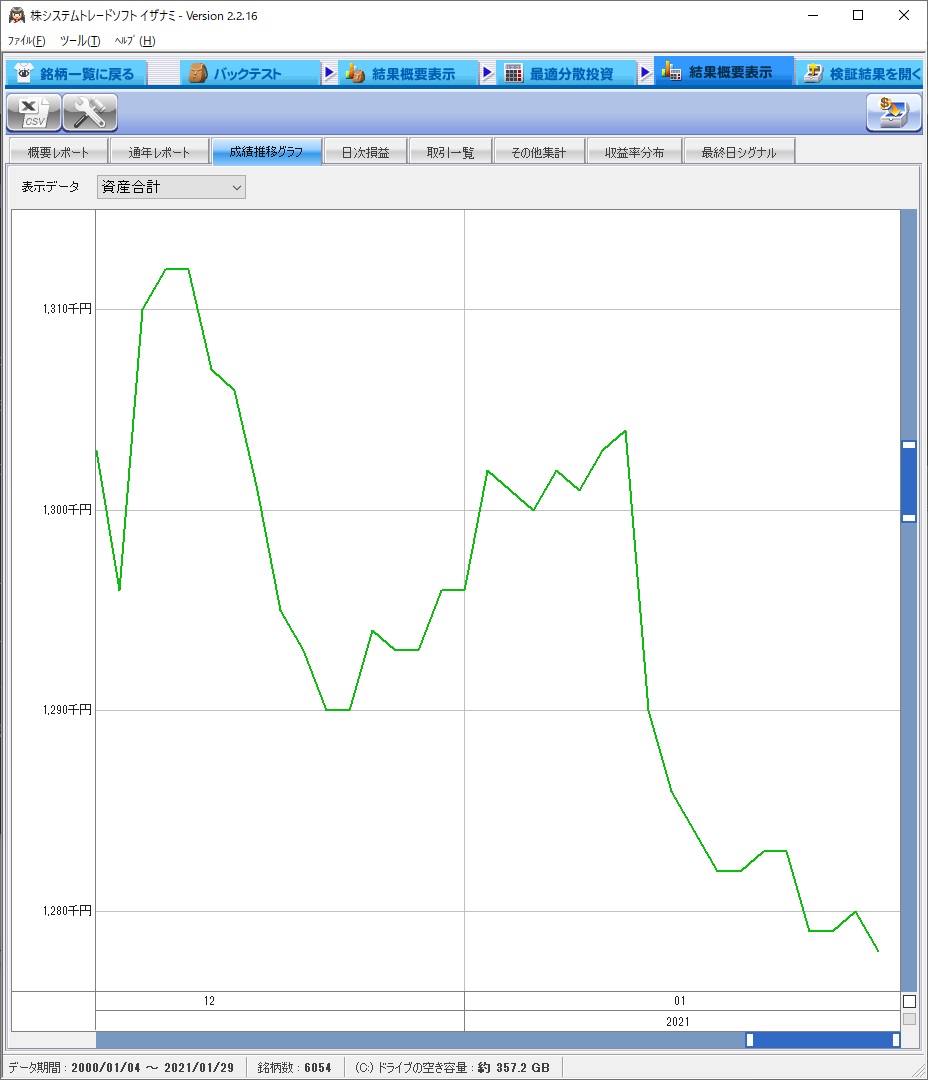Click the 検証結果を開く folder icon

click(814, 73)
